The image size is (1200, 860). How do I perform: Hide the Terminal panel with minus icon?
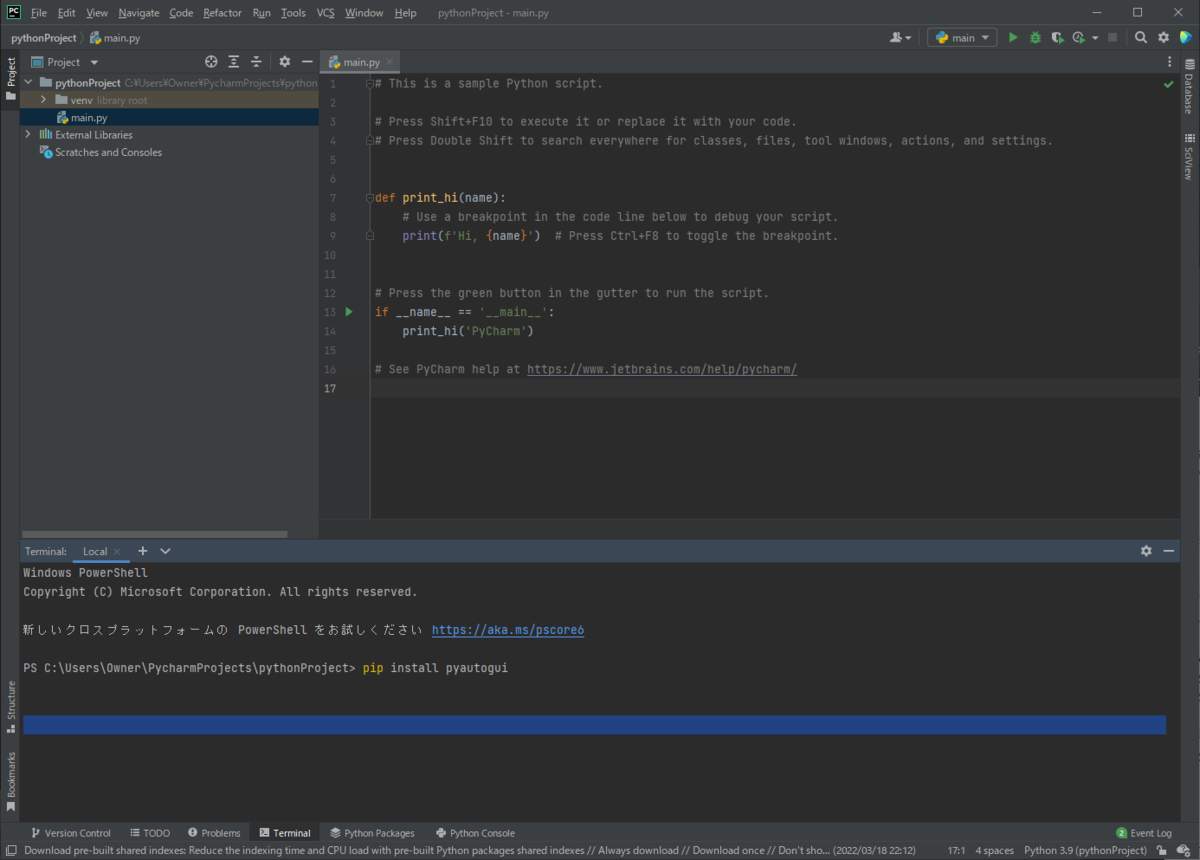[x=1169, y=551]
